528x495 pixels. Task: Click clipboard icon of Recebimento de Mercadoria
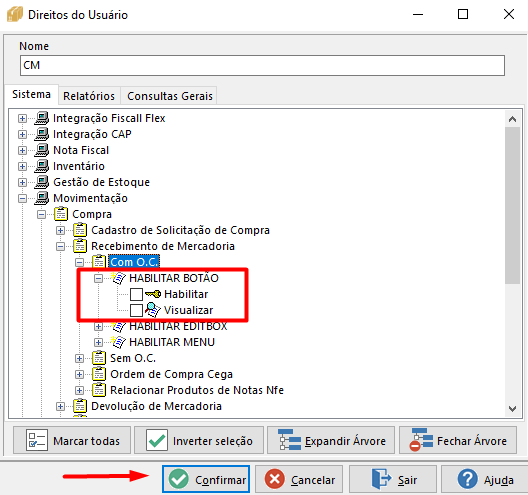click(80, 246)
